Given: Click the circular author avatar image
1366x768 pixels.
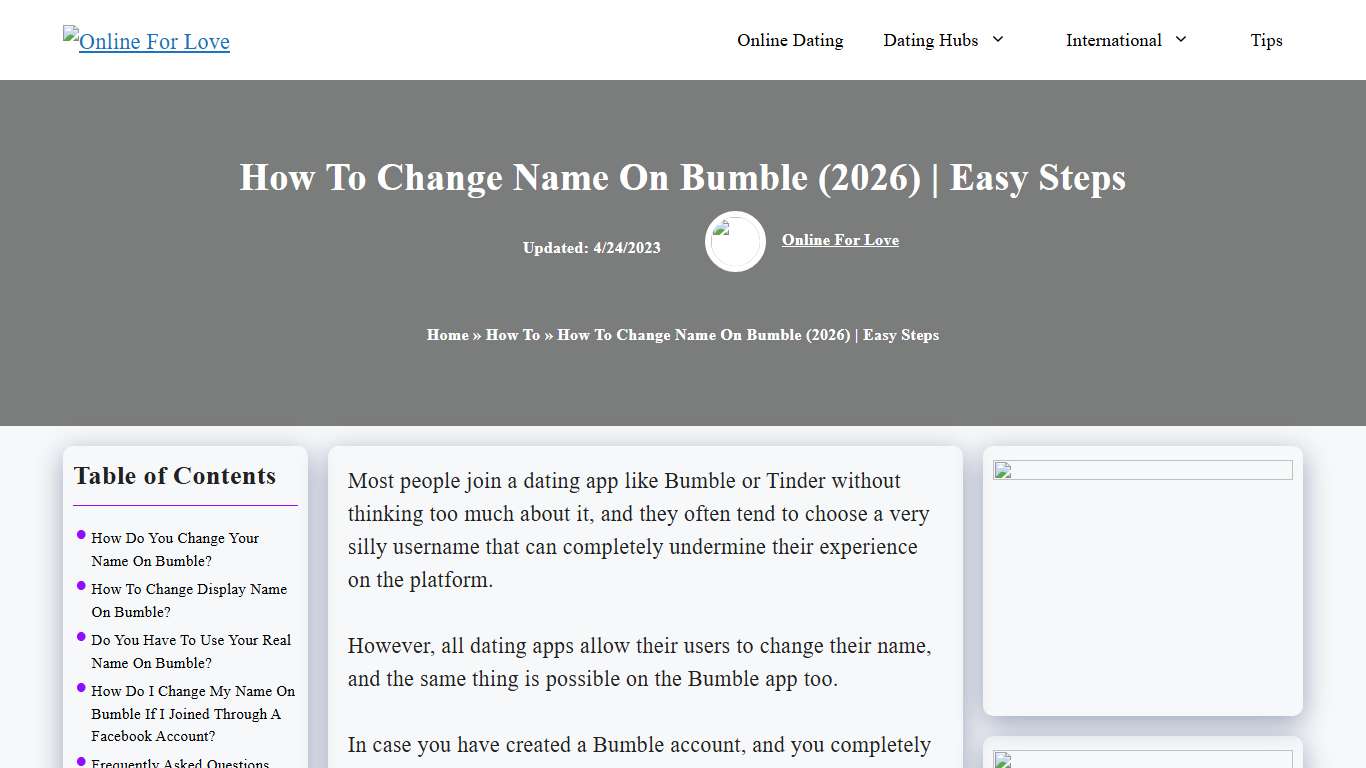Looking at the screenshot, I should click(735, 241).
